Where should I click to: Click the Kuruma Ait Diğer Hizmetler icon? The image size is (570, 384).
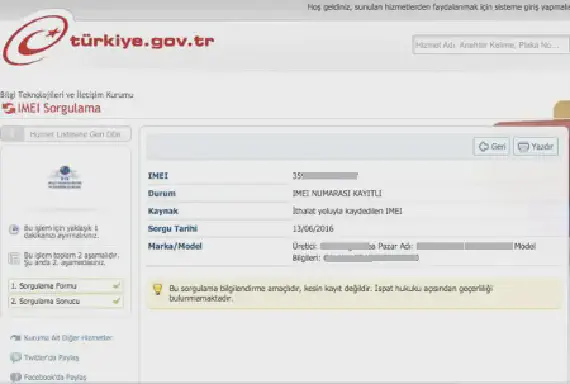tap(16, 338)
